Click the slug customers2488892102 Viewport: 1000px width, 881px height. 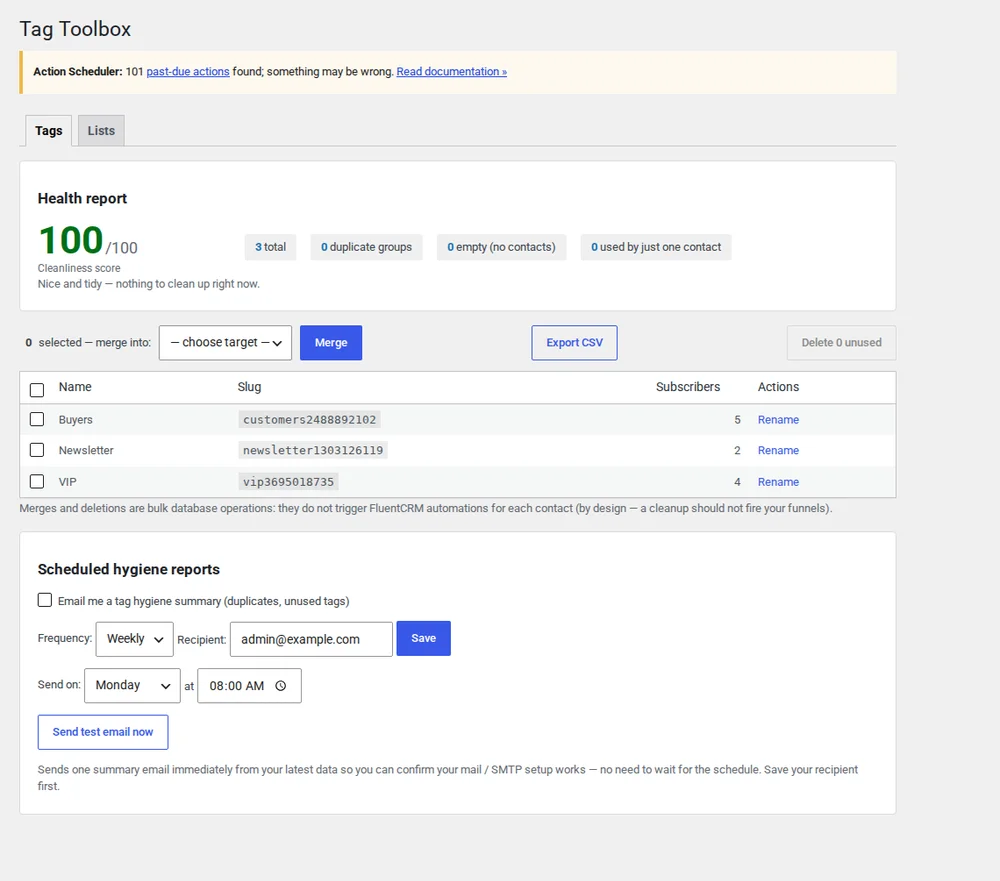(x=309, y=419)
